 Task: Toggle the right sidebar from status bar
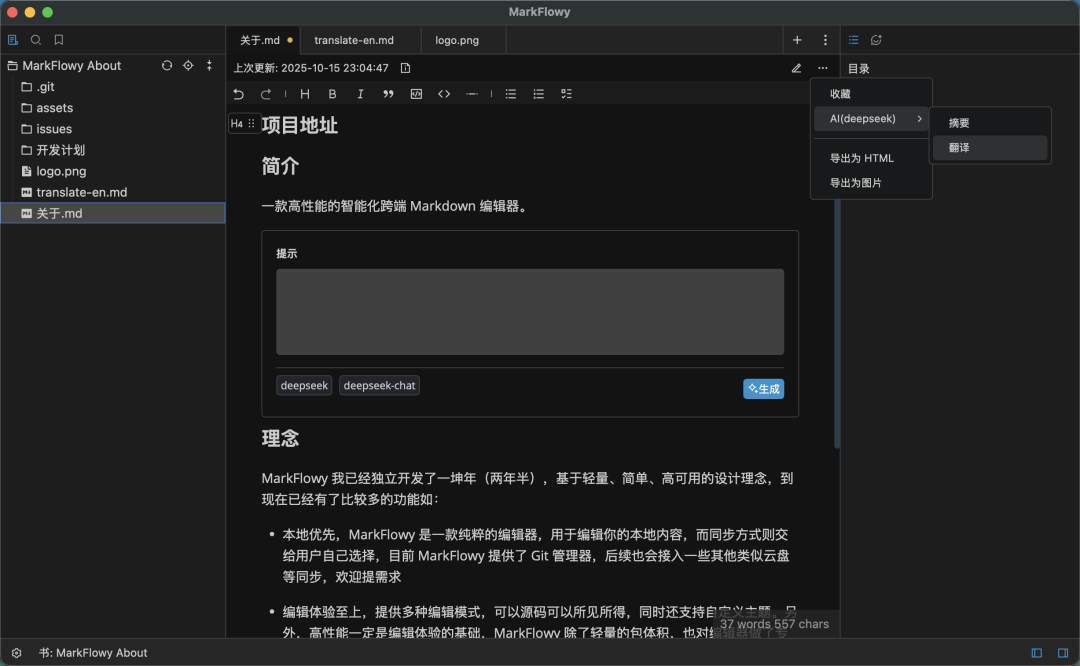1062,653
